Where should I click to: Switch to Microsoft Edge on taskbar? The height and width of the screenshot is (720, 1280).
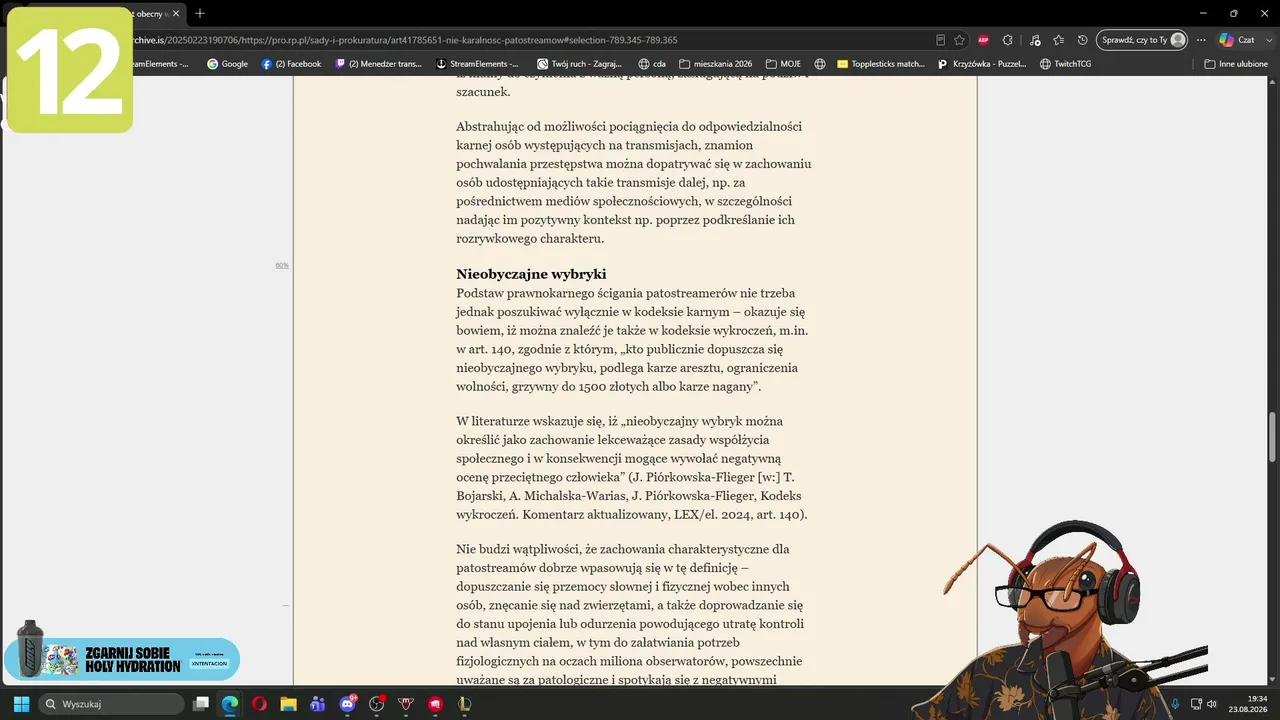[230, 704]
